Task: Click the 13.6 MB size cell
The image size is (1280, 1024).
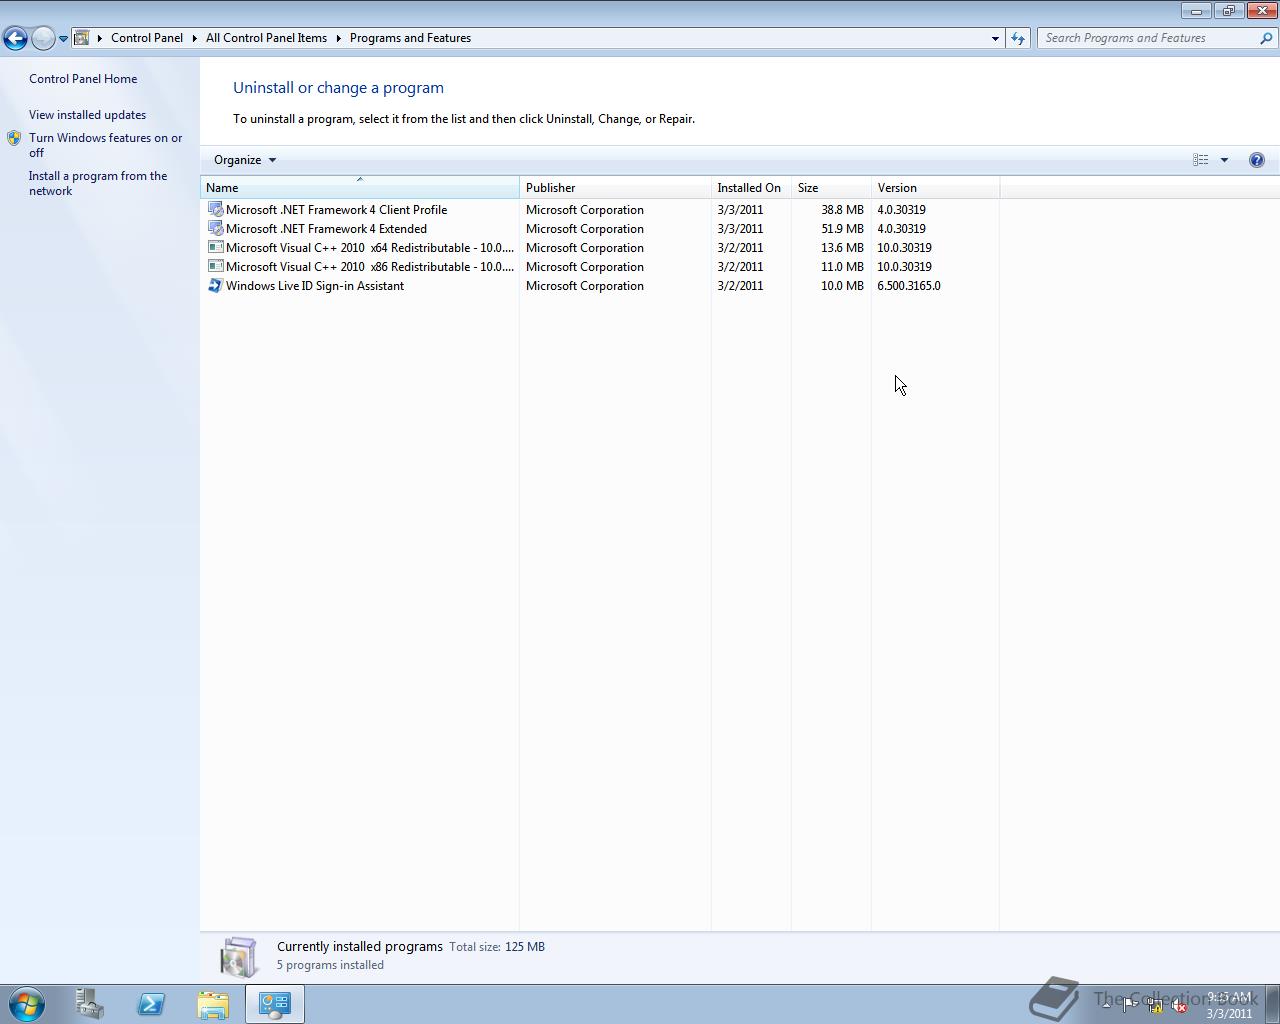Action: [x=842, y=248]
